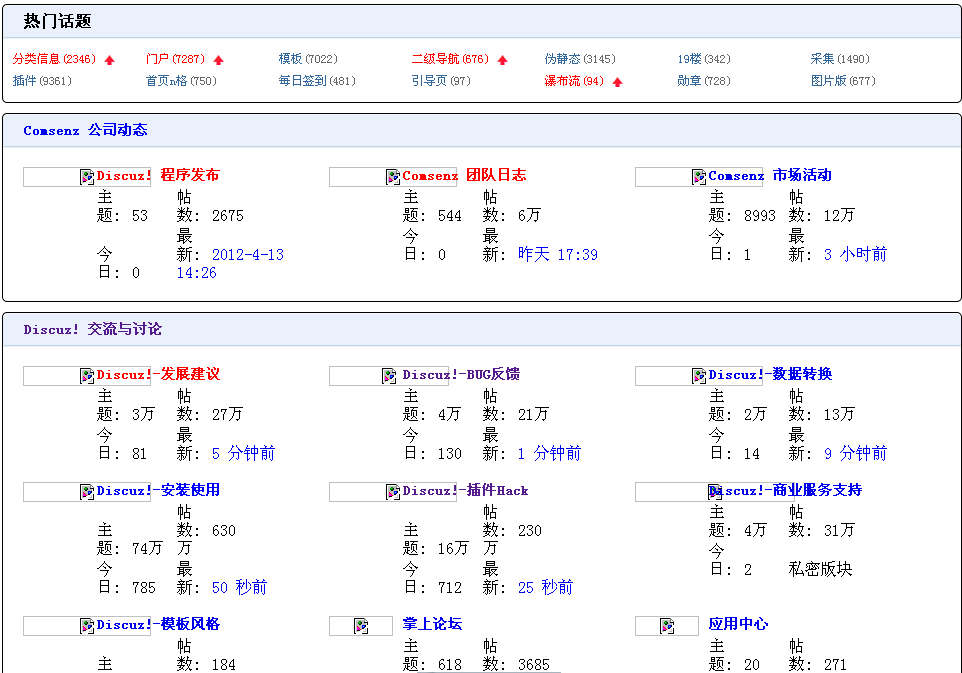Click red up arrow beside 二级导航
This screenshot has height=673, width=962.
pos(502,60)
